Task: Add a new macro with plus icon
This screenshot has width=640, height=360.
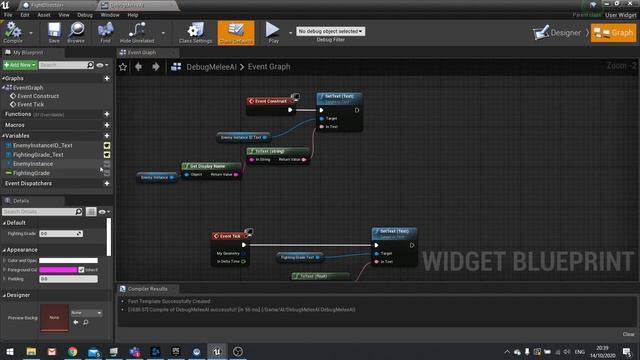Action: (x=107, y=125)
